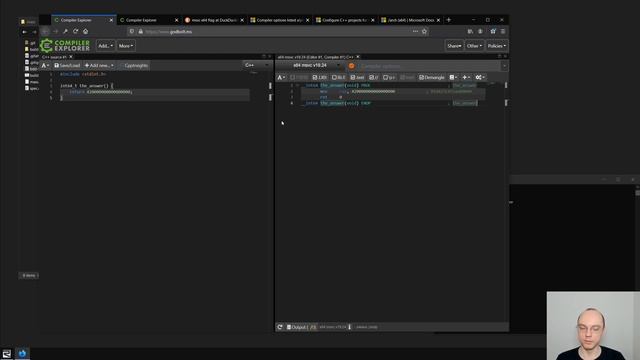Image resolution: width=640 pixels, height=360 pixels.
Task: Bookmark this page with the star icon
Action: [x=424, y=31]
